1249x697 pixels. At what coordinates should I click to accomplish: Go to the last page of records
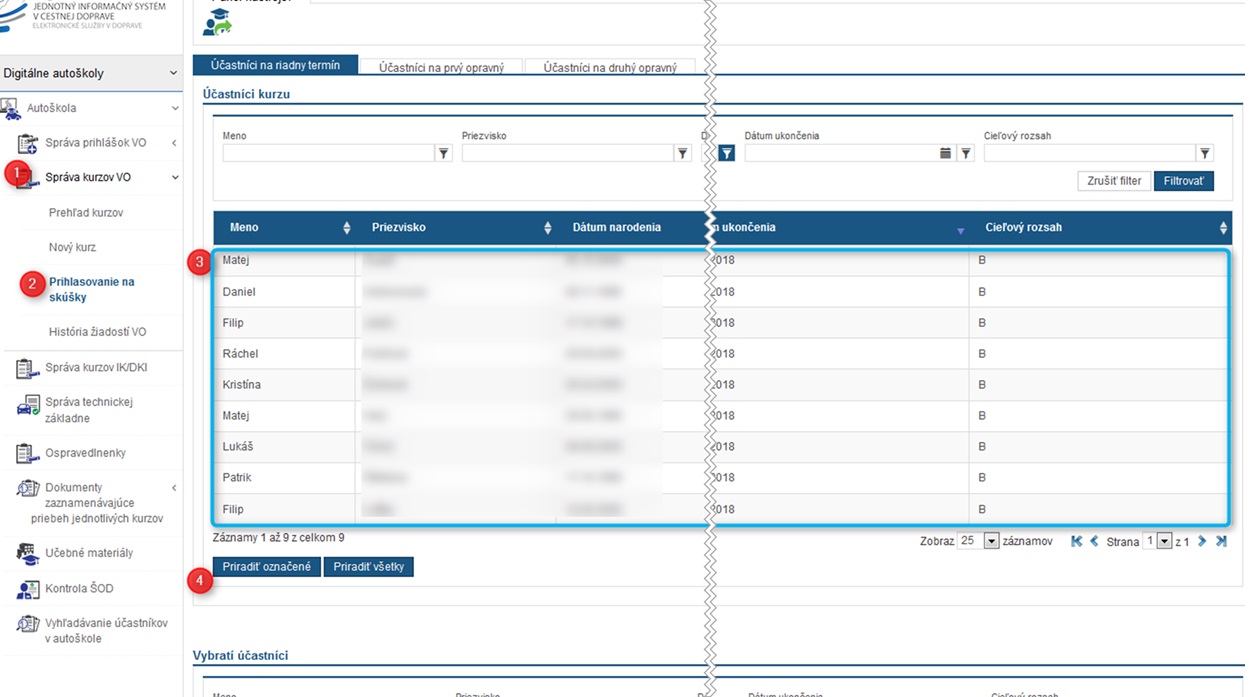pyautogui.click(x=1221, y=541)
